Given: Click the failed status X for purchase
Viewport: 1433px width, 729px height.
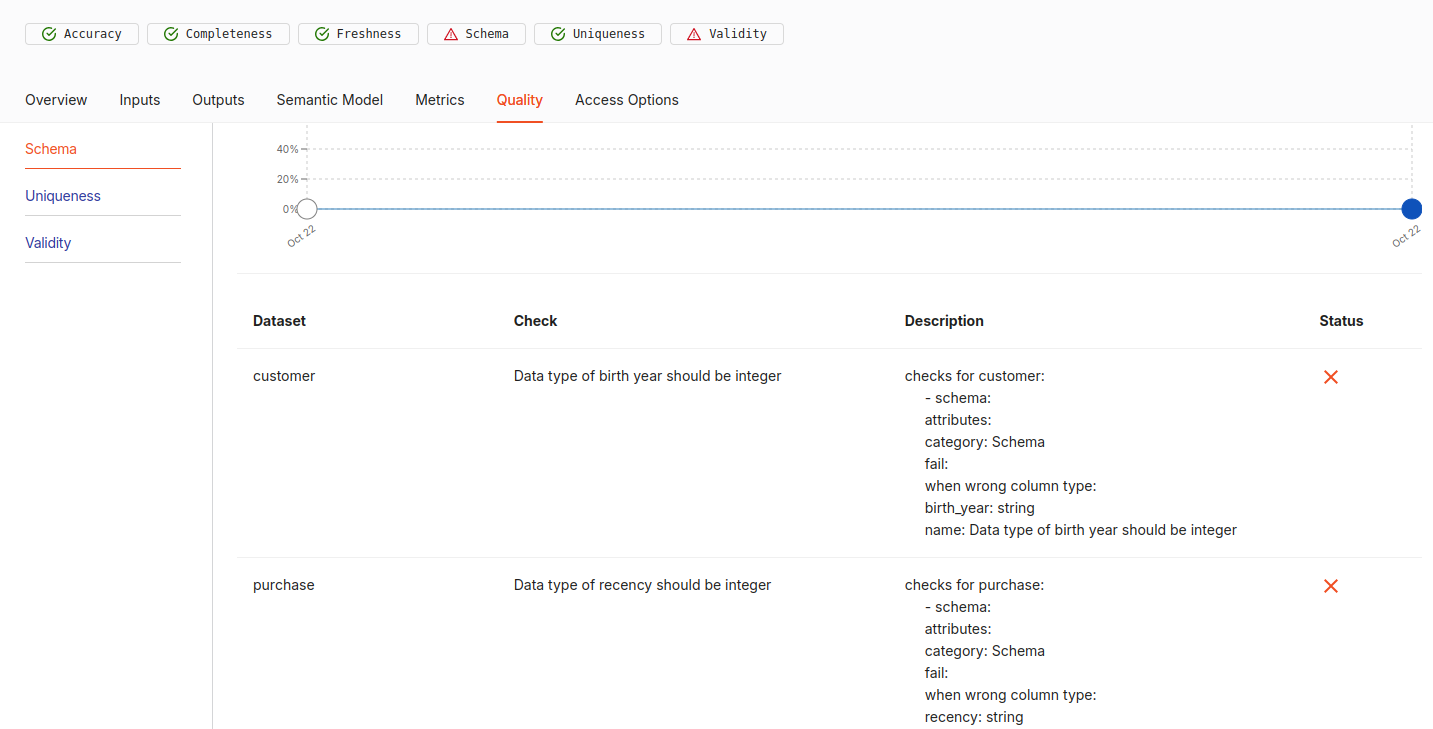Looking at the screenshot, I should pyautogui.click(x=1331, y=586).
